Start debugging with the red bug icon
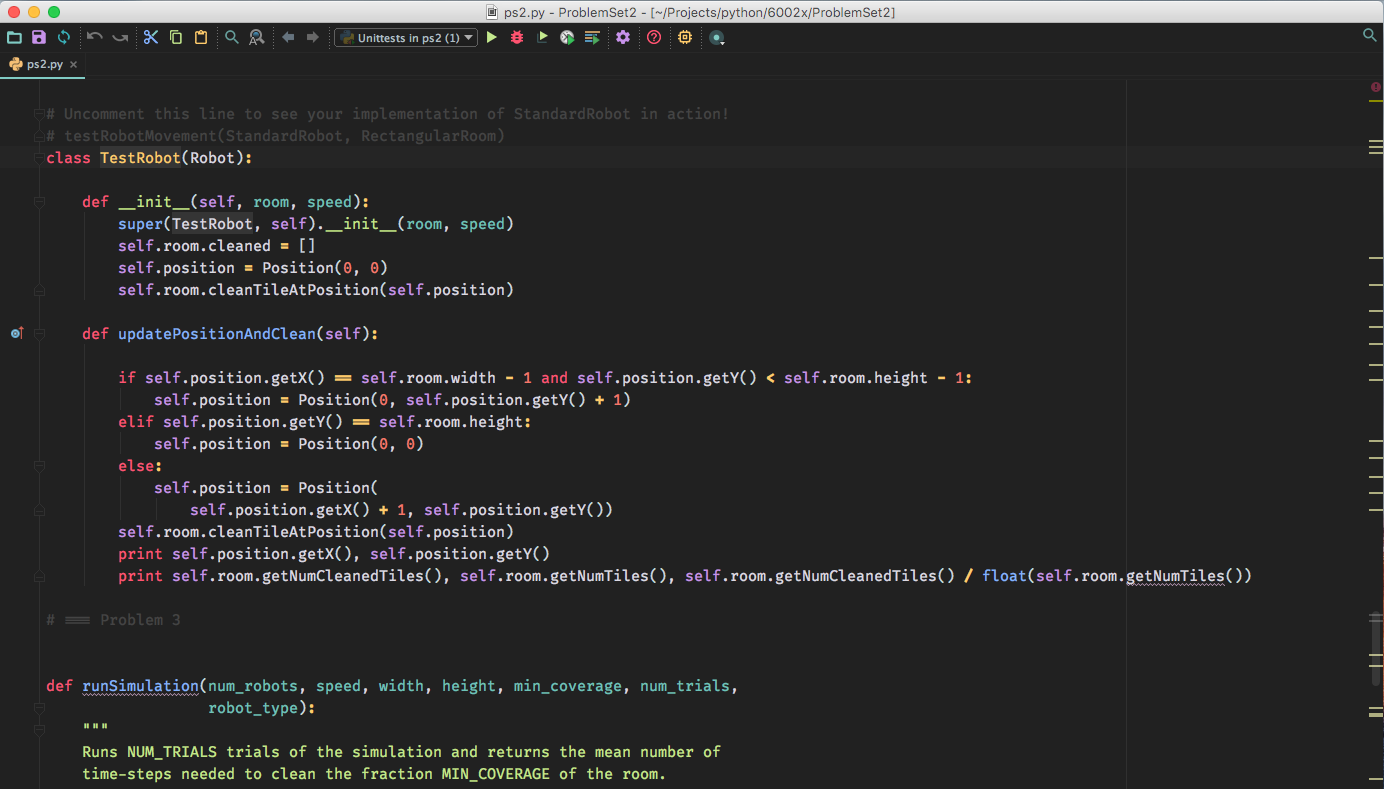Screen dimensions: 1384x789 tap(517, 37)
